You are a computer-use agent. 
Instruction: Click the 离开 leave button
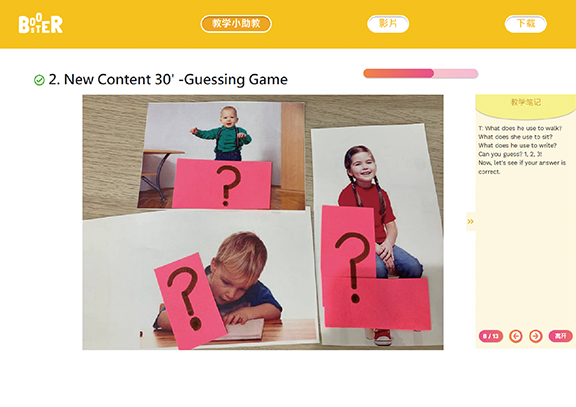(560, 336)
